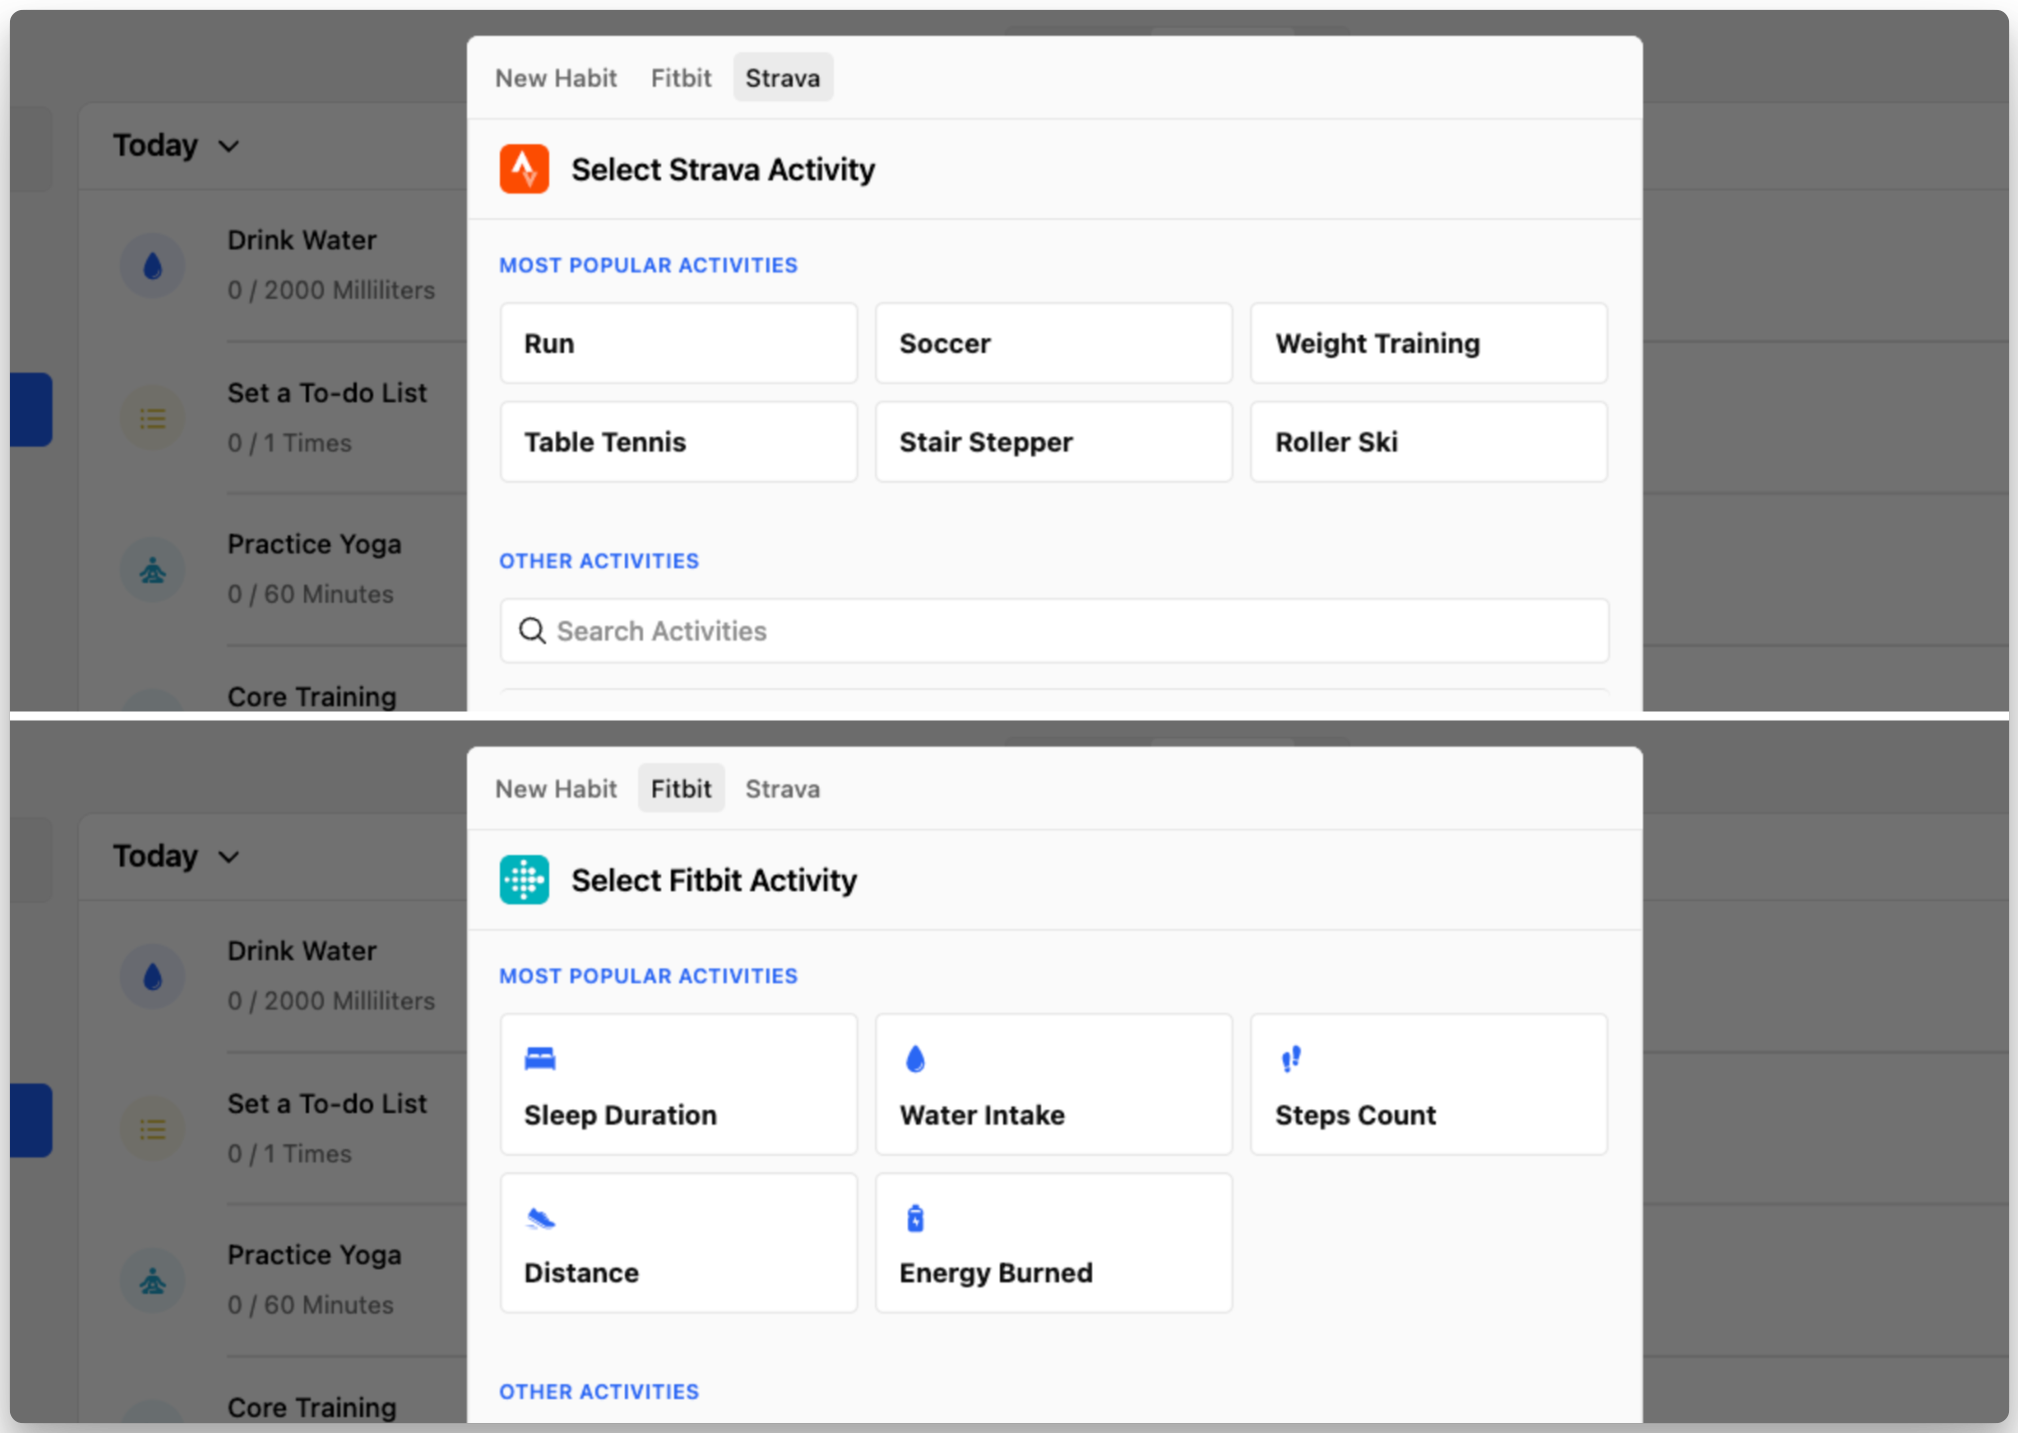Click Most Popular Activities label in Fitbit dialog
2018x1433 pixels.
tap(648, 976)
